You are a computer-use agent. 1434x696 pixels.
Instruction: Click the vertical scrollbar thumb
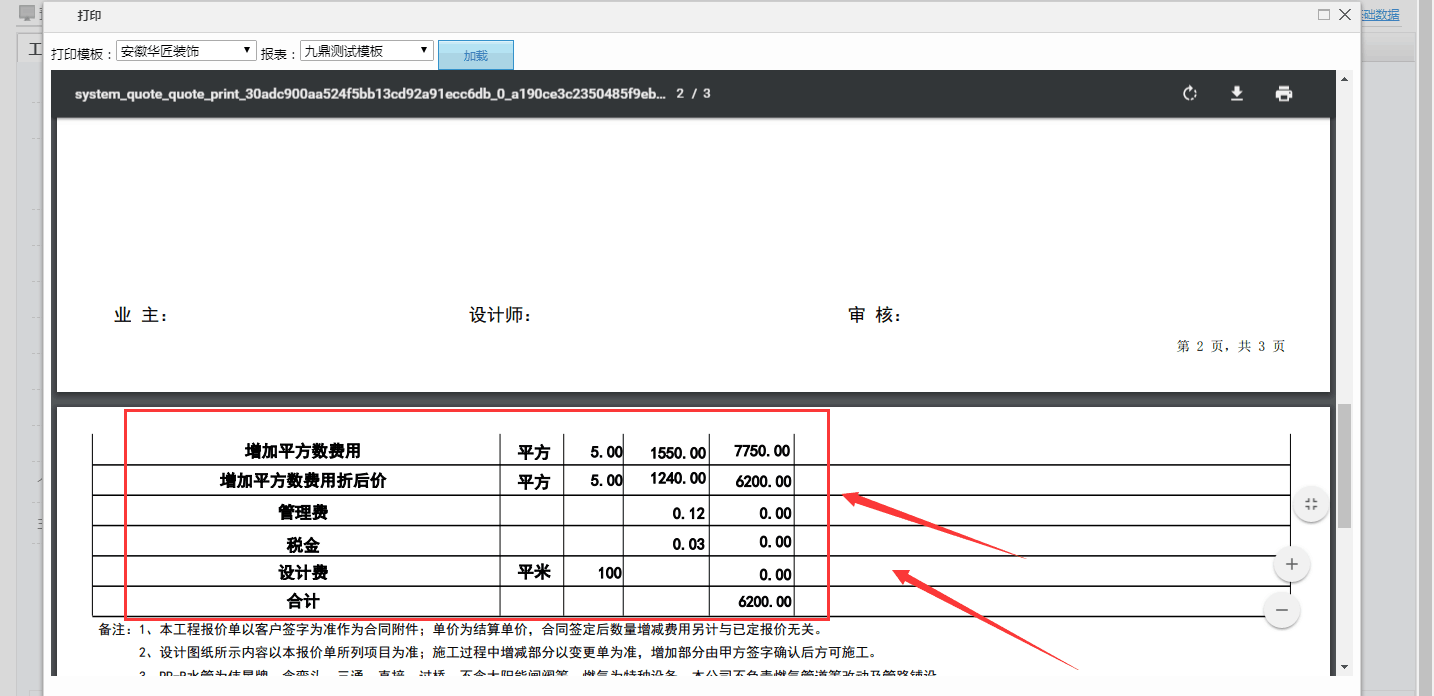(x=1344, y=465)
